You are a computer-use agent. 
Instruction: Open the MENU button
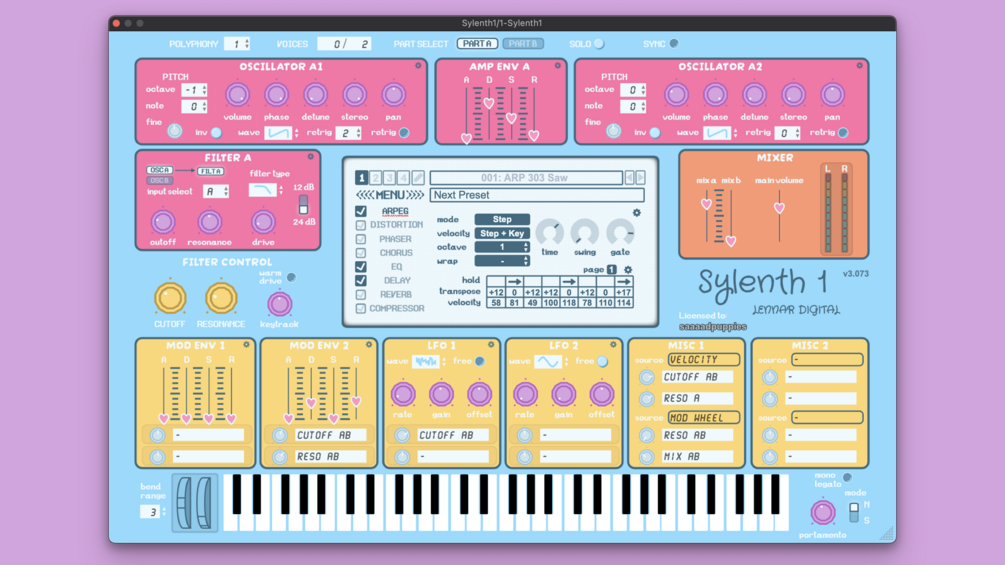(390, 195)
